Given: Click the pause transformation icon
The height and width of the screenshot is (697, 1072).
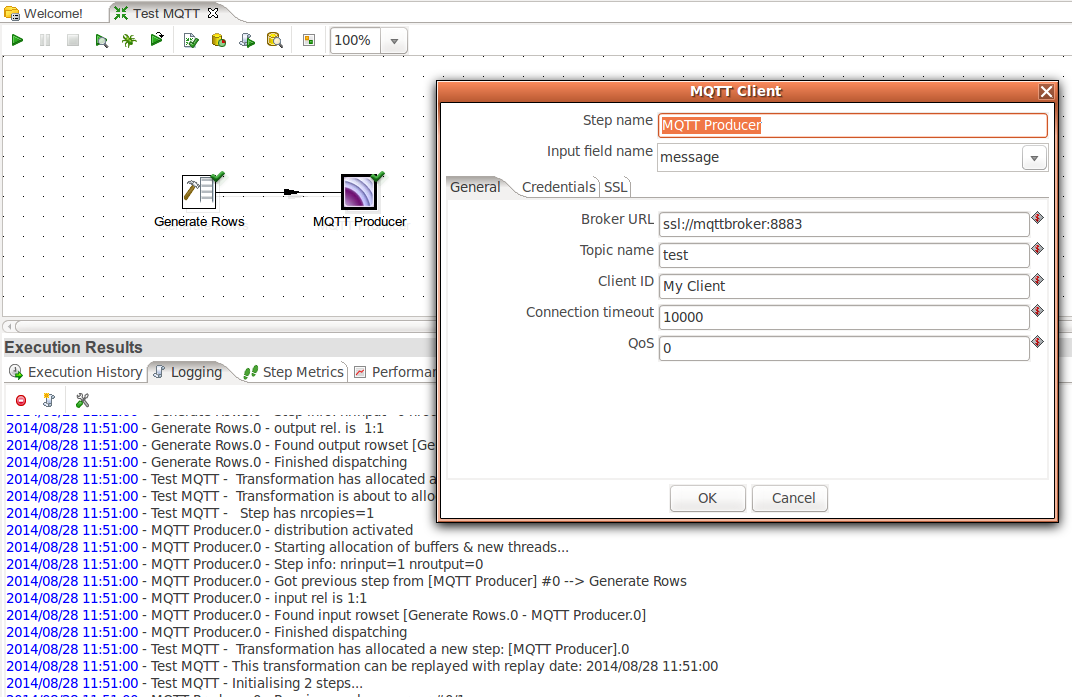Looking at the screenshot, I should [x=45, y=40].
